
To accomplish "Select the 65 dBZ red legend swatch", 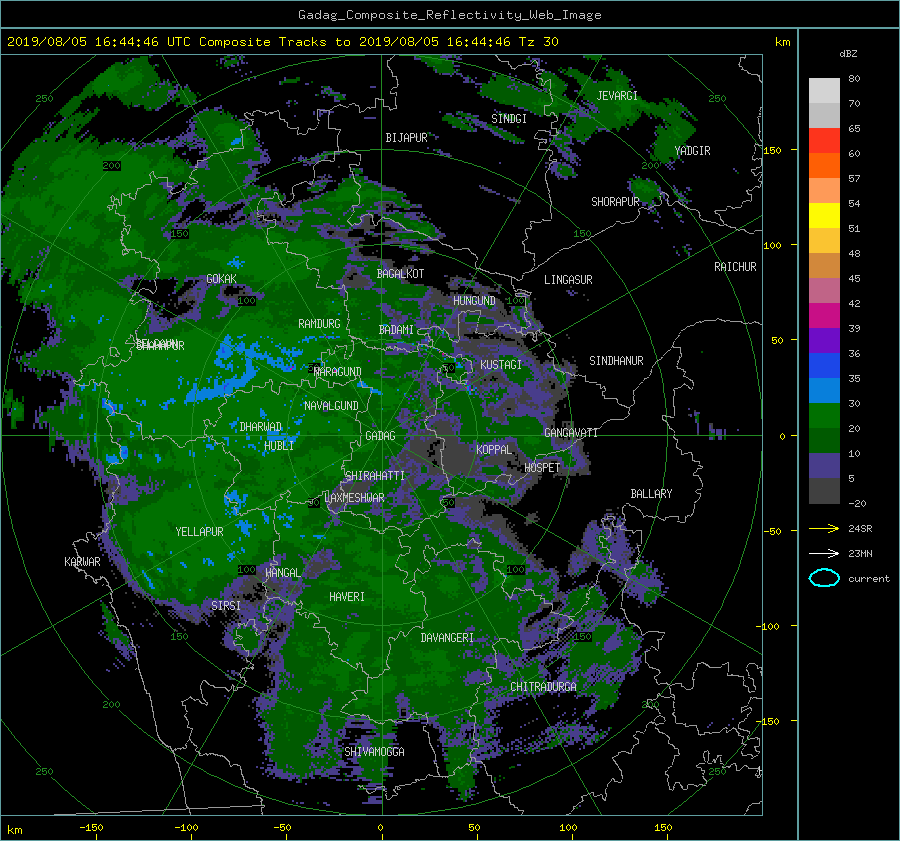I will 824,141.
